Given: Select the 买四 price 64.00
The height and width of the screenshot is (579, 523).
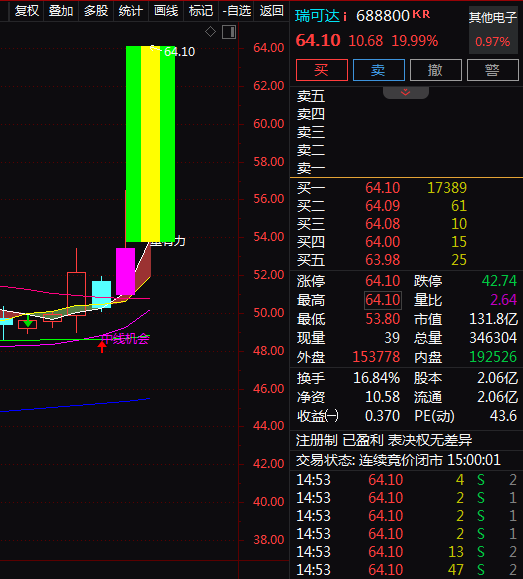Looking at the screenshot, I should pos(383,242).
